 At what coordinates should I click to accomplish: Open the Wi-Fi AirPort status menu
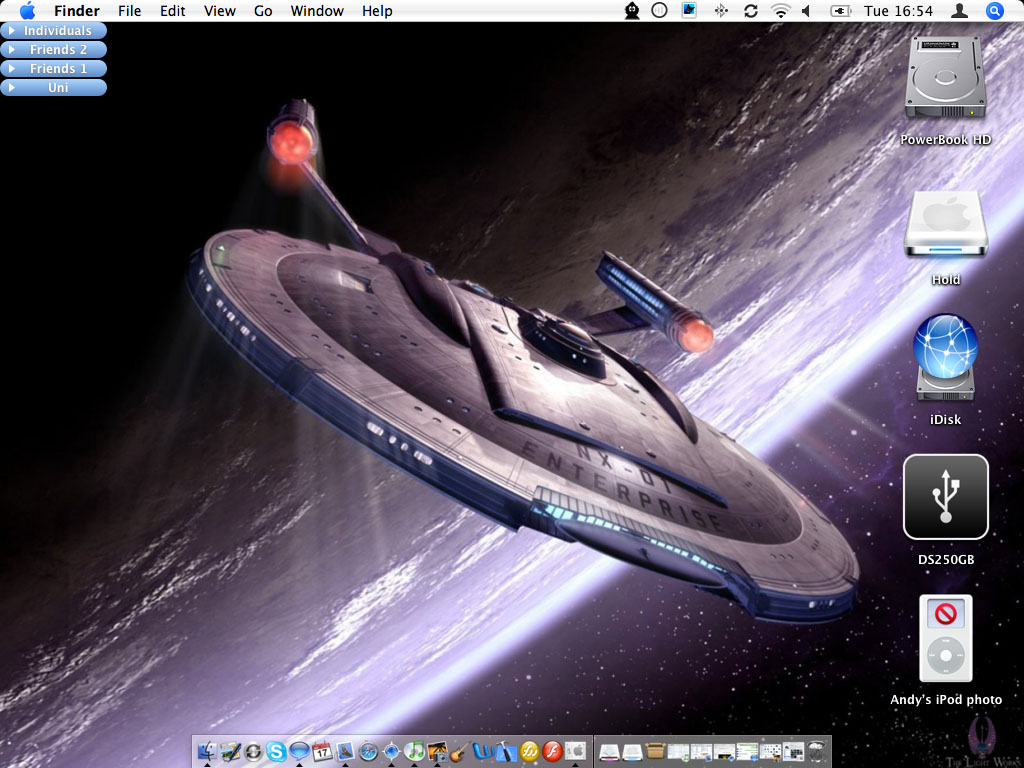point(780,10)
